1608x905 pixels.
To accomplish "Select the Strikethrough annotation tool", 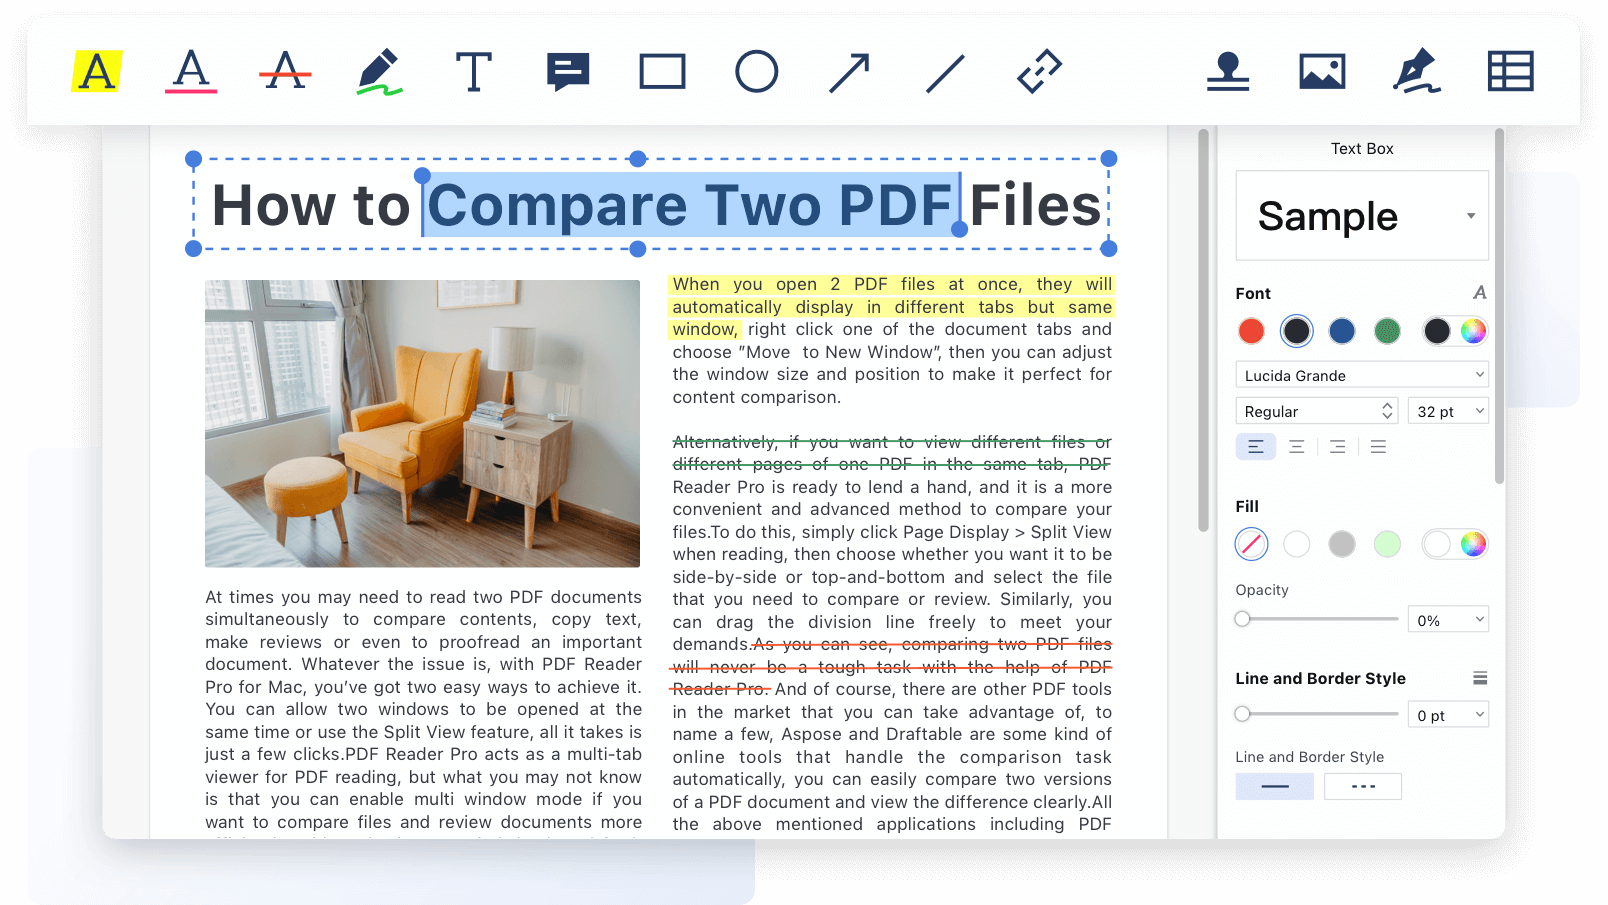I will (285, 72).
